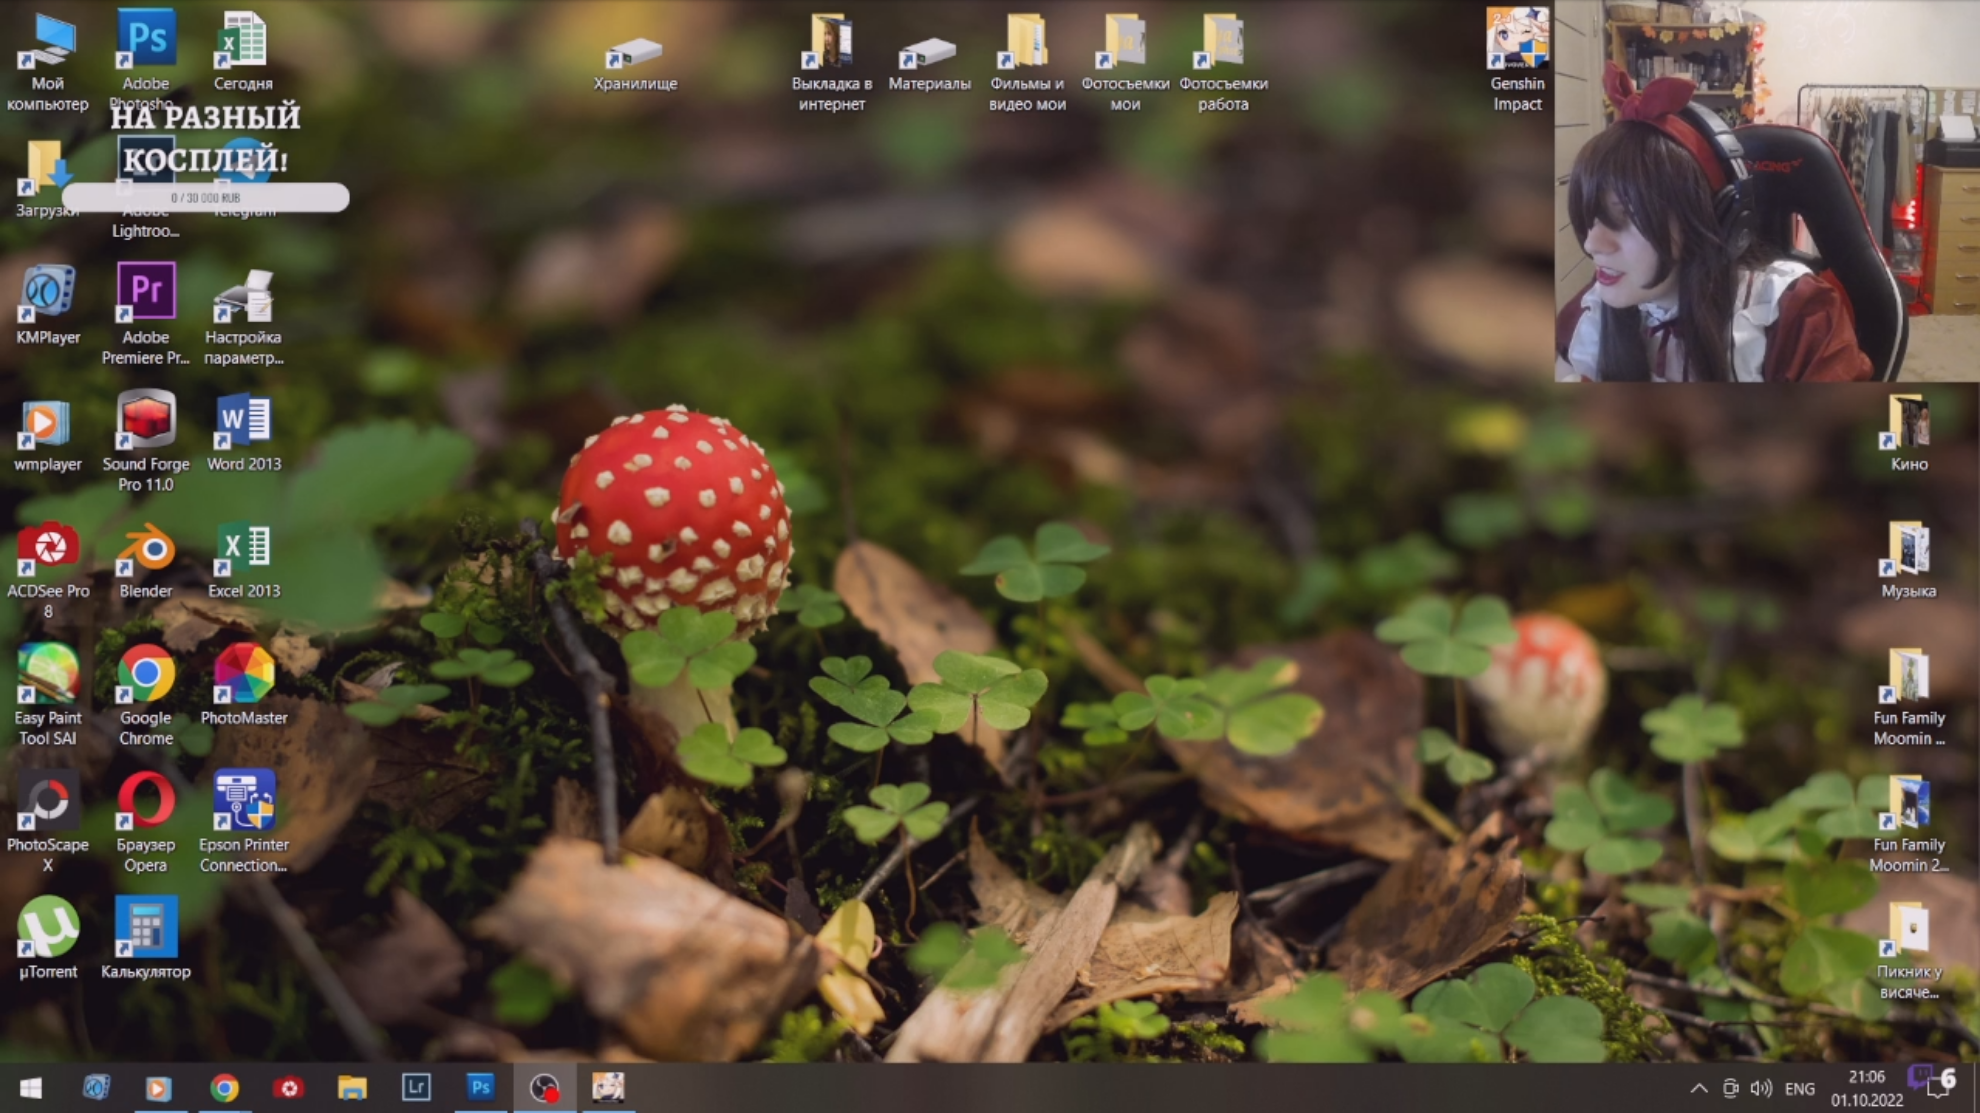This screenshot has width=1980, height=1113.
Task: Switch to OBS recorder in taskbar
Action: point(544,1087)
